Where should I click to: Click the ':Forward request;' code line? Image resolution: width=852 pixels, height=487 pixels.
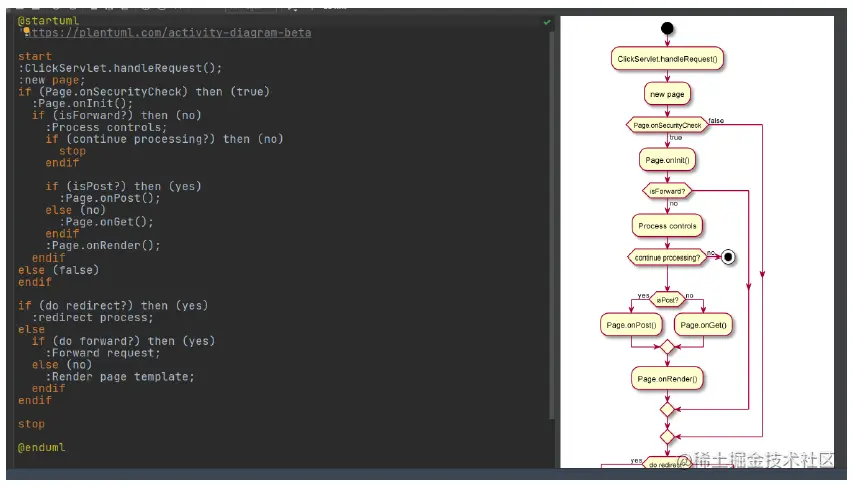[x=103, y=353]
